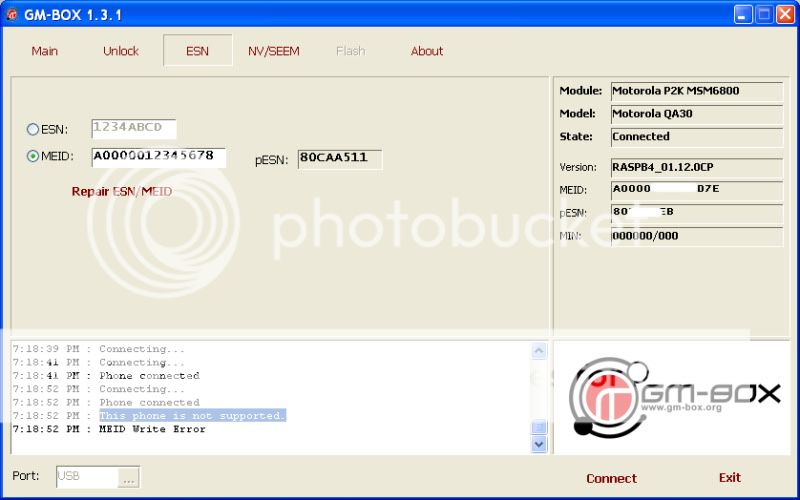Screen dimensions: 800x500
Task: Click the Connect button
Action: 611,478
